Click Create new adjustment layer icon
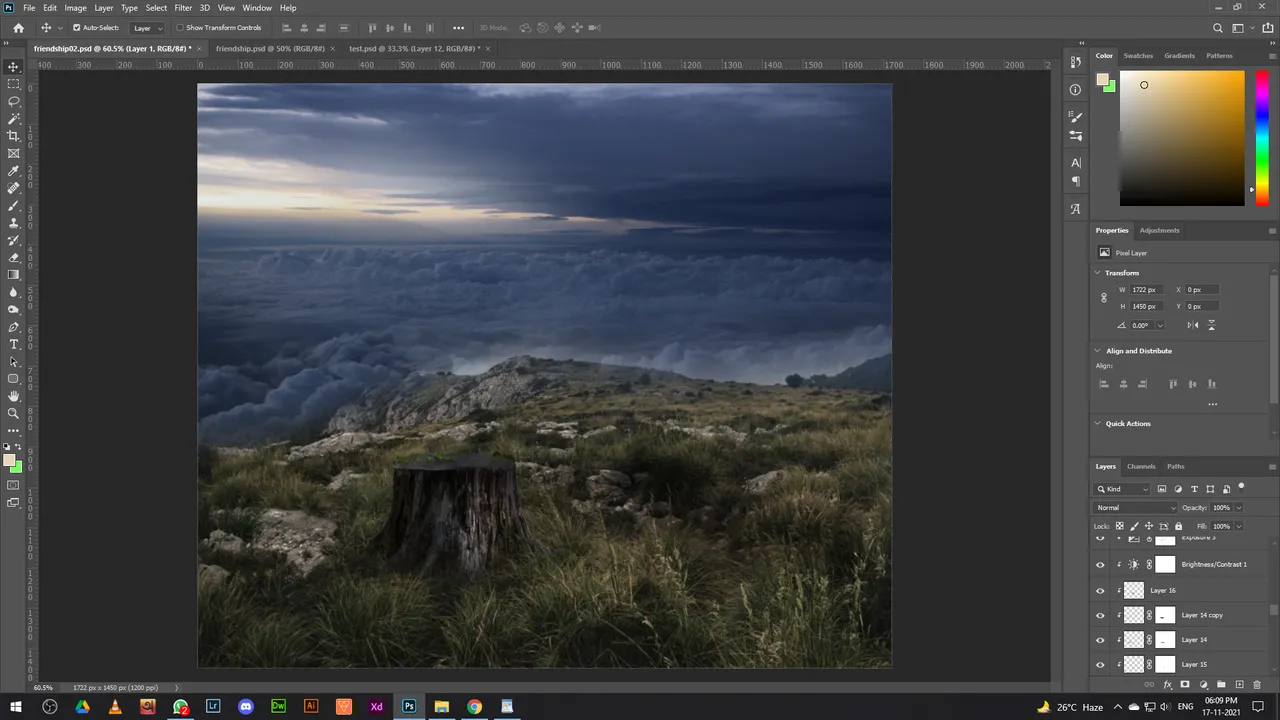This screenshot has width=1280, height=720. [1203, 685]
